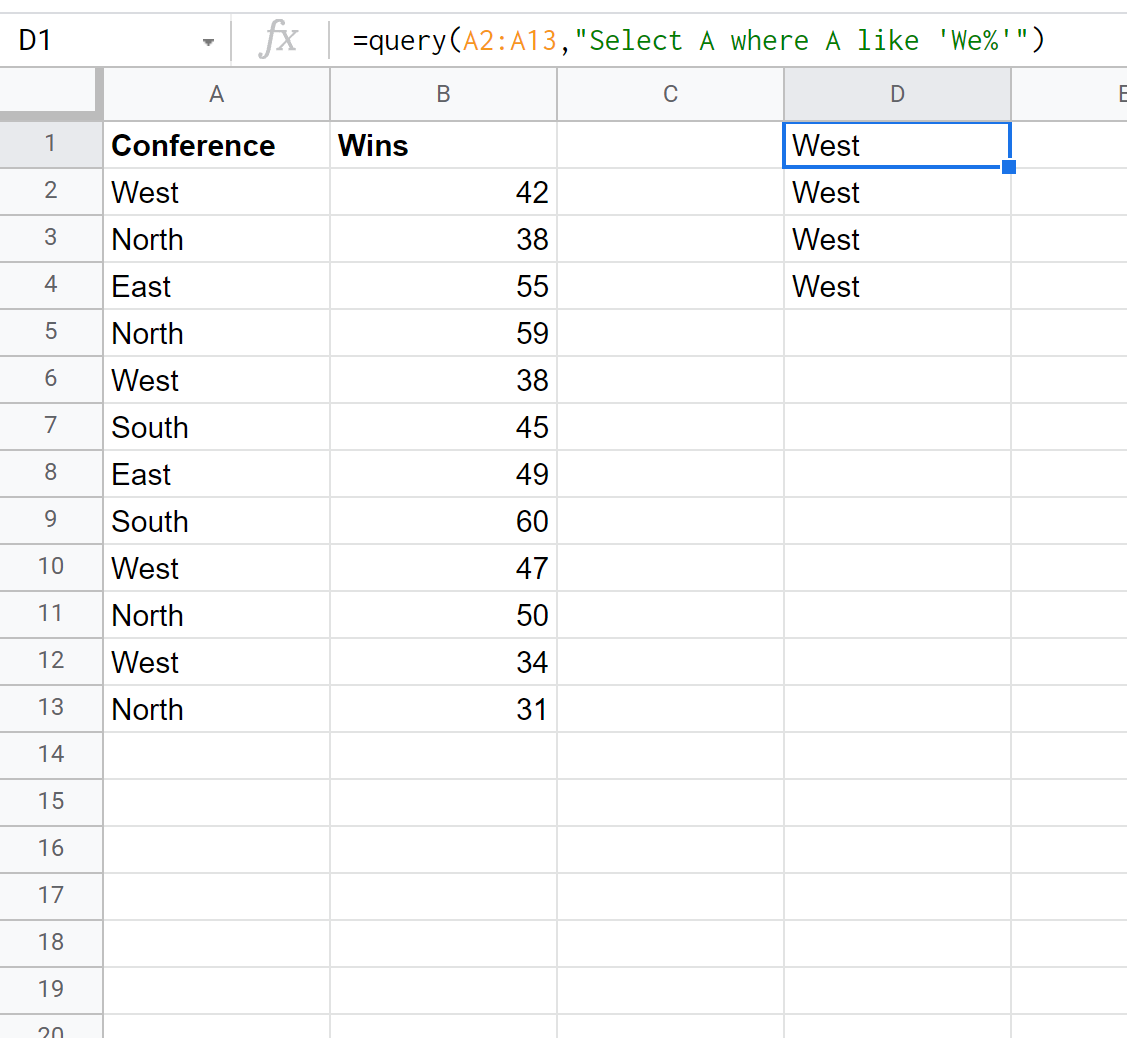Click the empty cell C5
Image resolution: width=1127 pixels, height=1038 pixels.
tap(670, 333)
